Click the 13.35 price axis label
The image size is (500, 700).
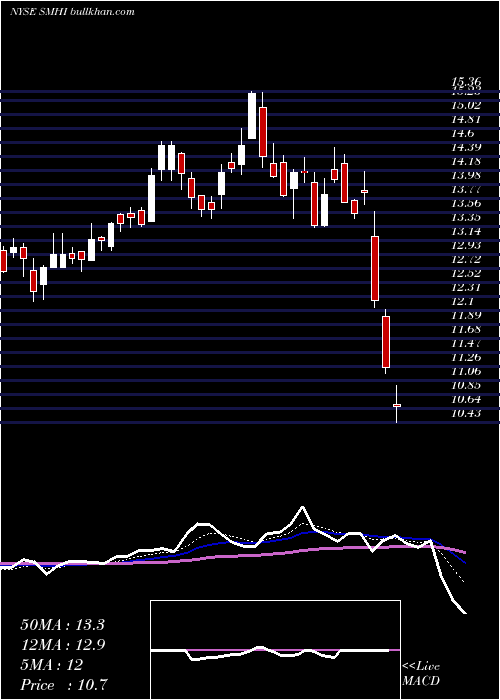coord(466,217)
